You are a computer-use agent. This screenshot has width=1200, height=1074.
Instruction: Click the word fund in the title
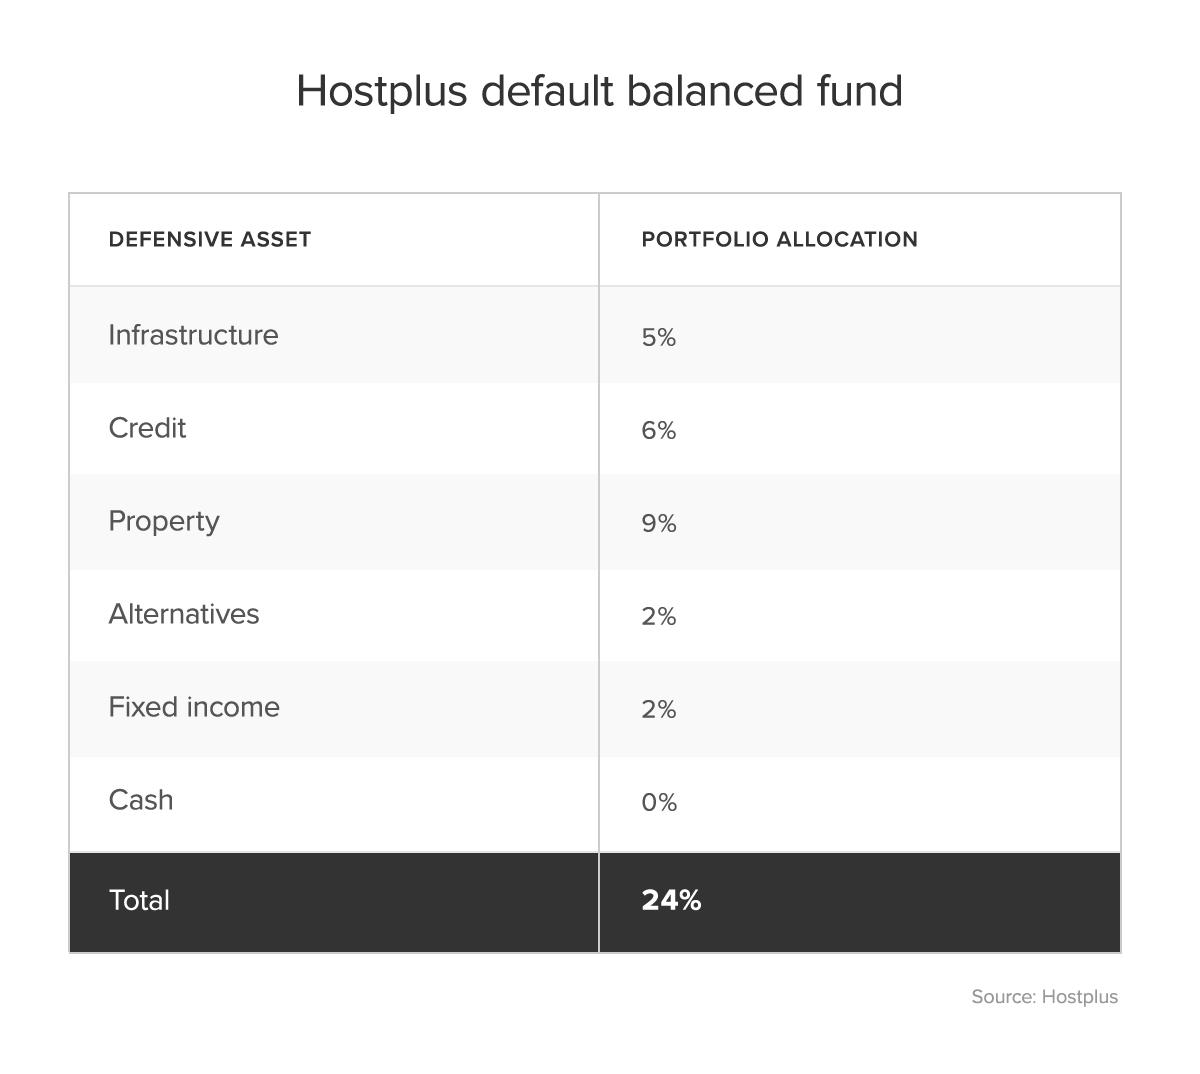click(859, 91)
